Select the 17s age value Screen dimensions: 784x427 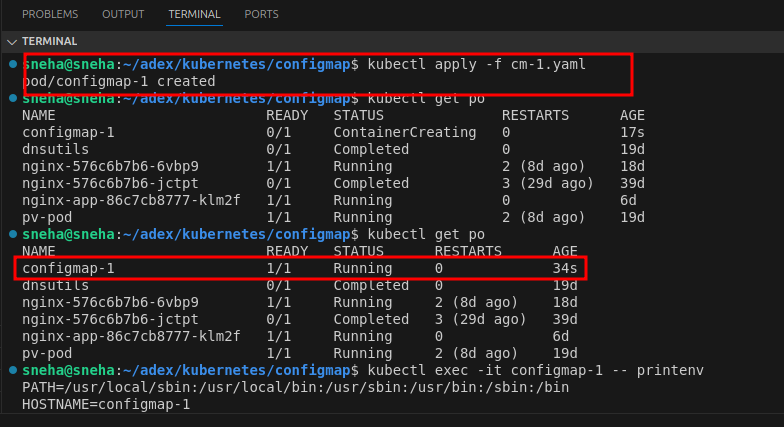[x=632, y=132]
